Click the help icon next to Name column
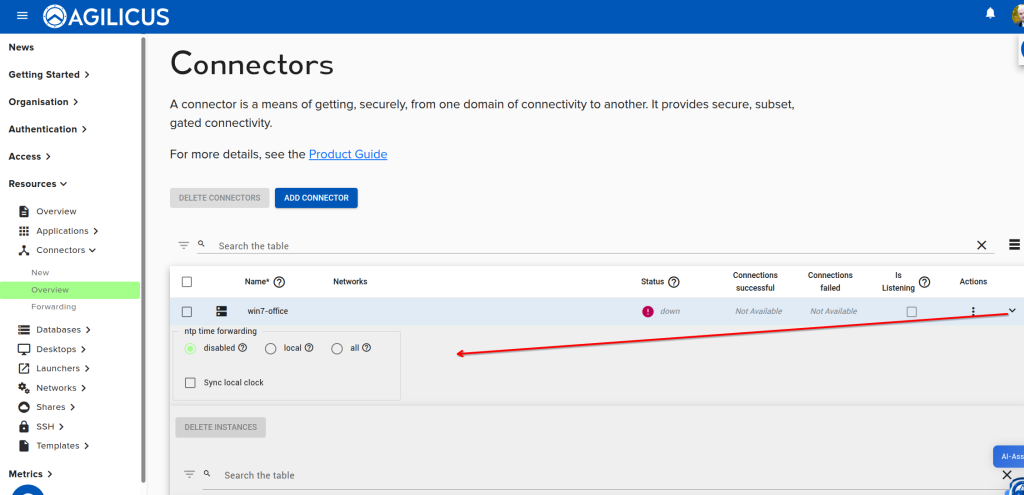 pos(279,282)
